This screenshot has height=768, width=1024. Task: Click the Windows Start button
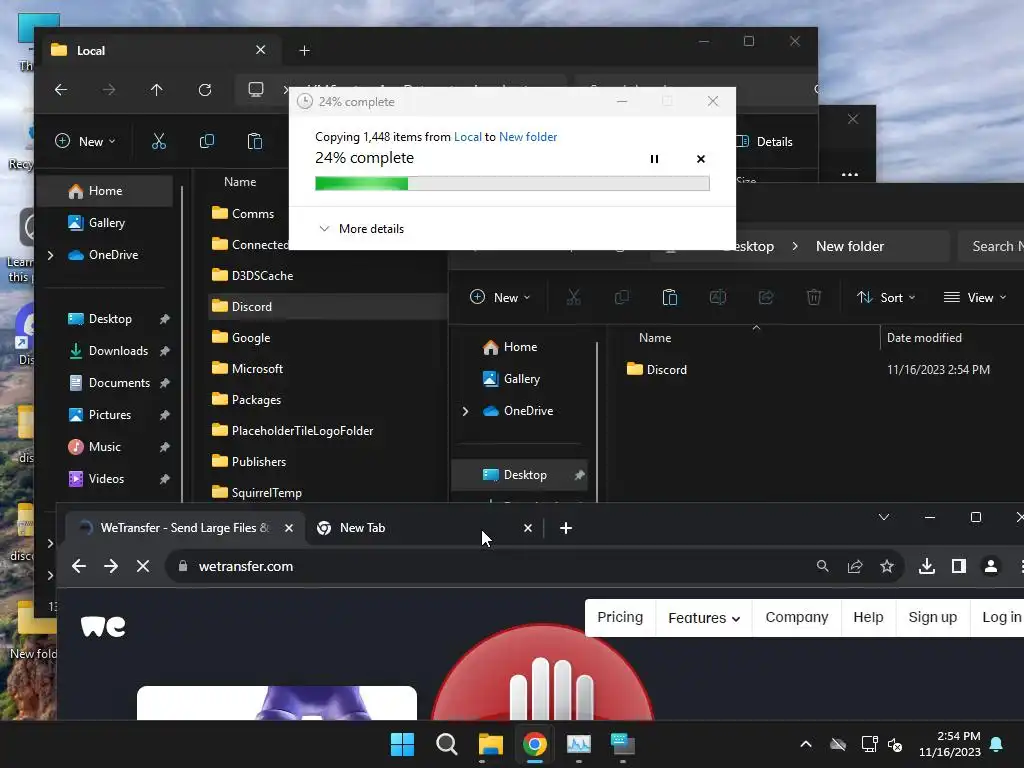click(402, 744)
